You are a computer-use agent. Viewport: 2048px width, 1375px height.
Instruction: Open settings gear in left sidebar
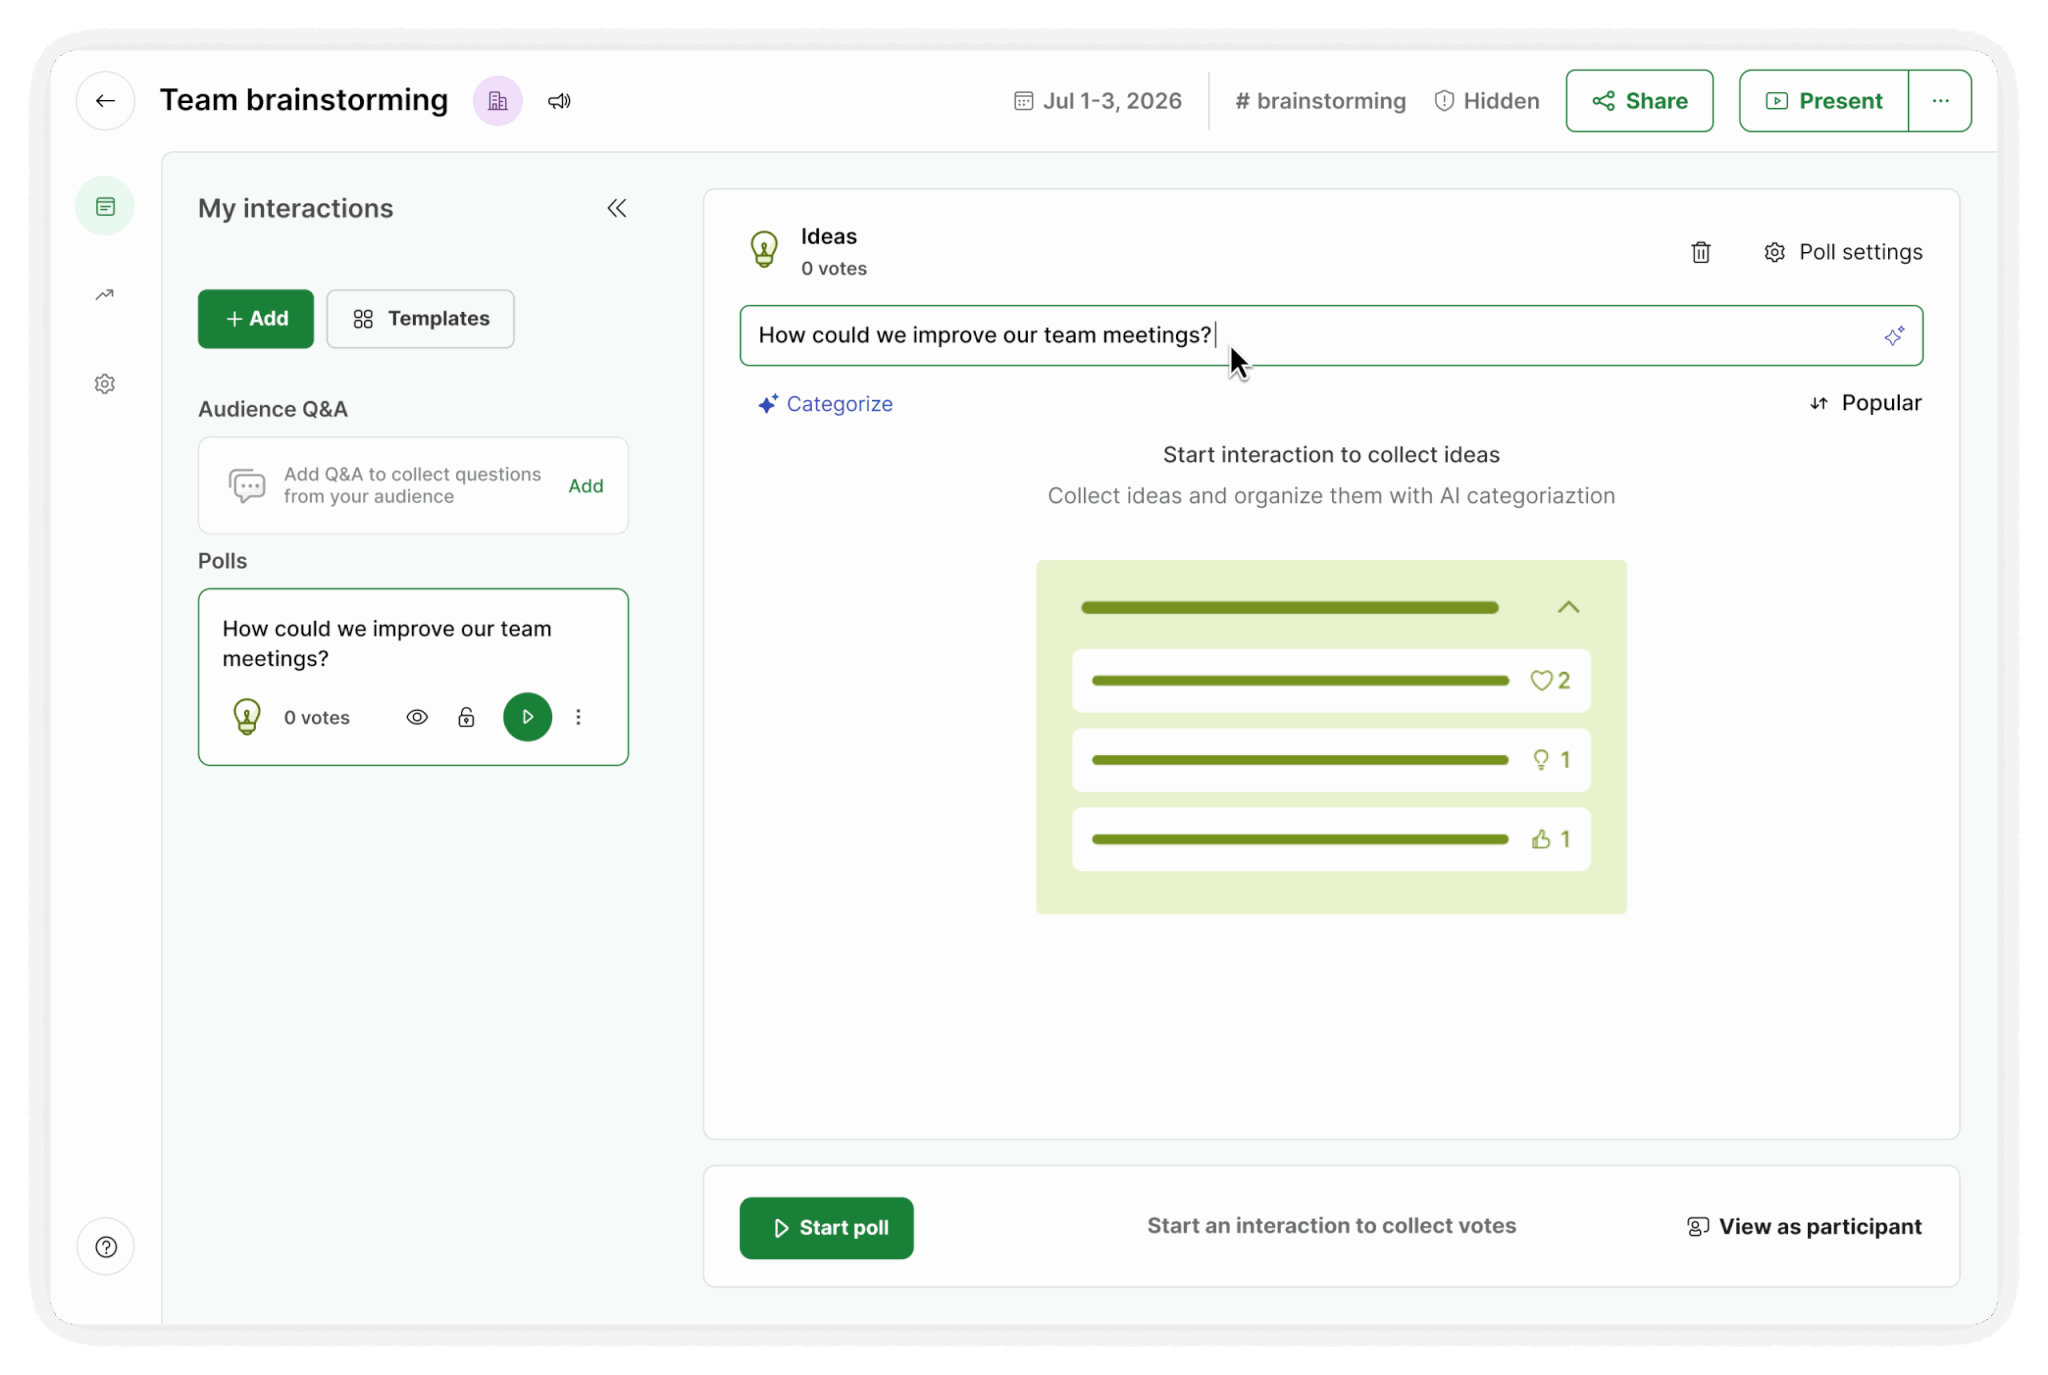pos(105,384)
